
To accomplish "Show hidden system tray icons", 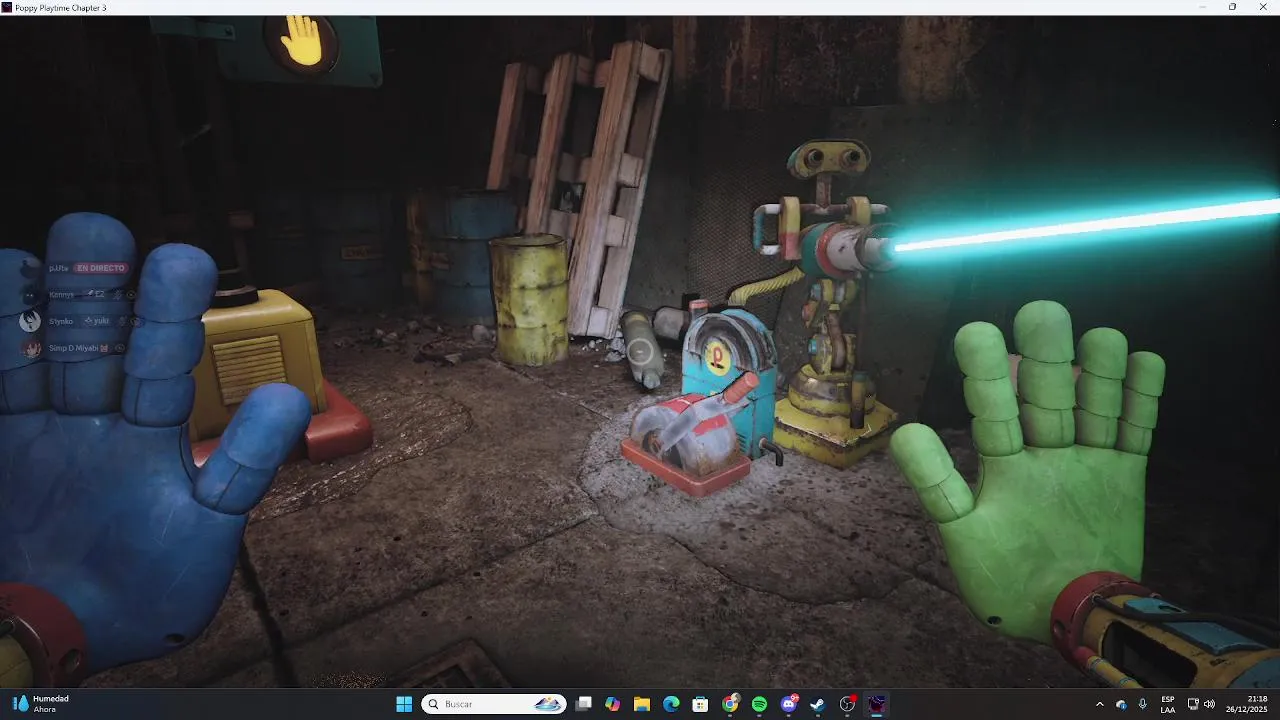I will tap(1100, 704).
